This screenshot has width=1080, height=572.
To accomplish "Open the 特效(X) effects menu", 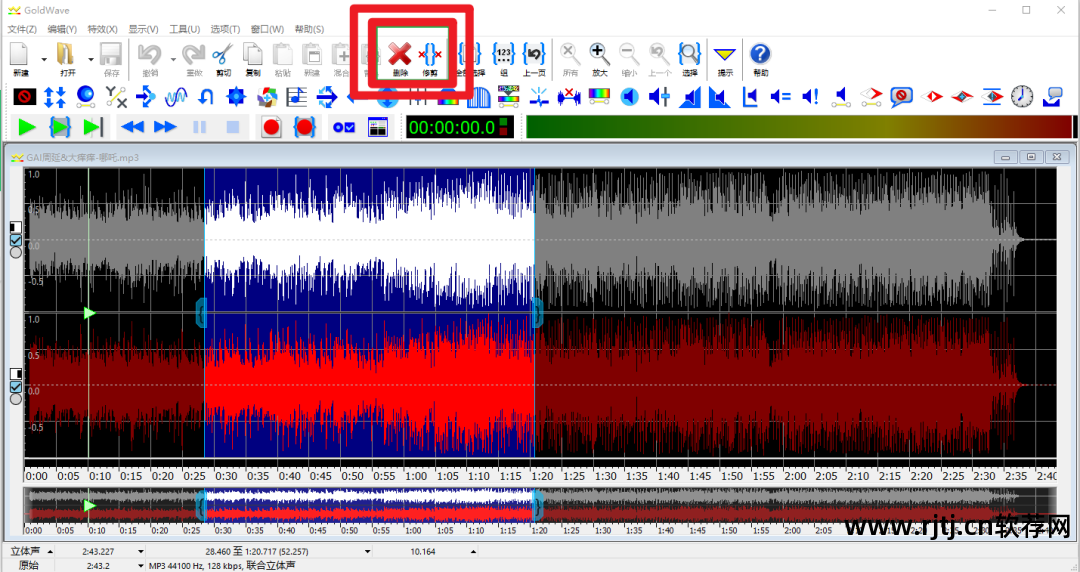I will pos(101,29).
